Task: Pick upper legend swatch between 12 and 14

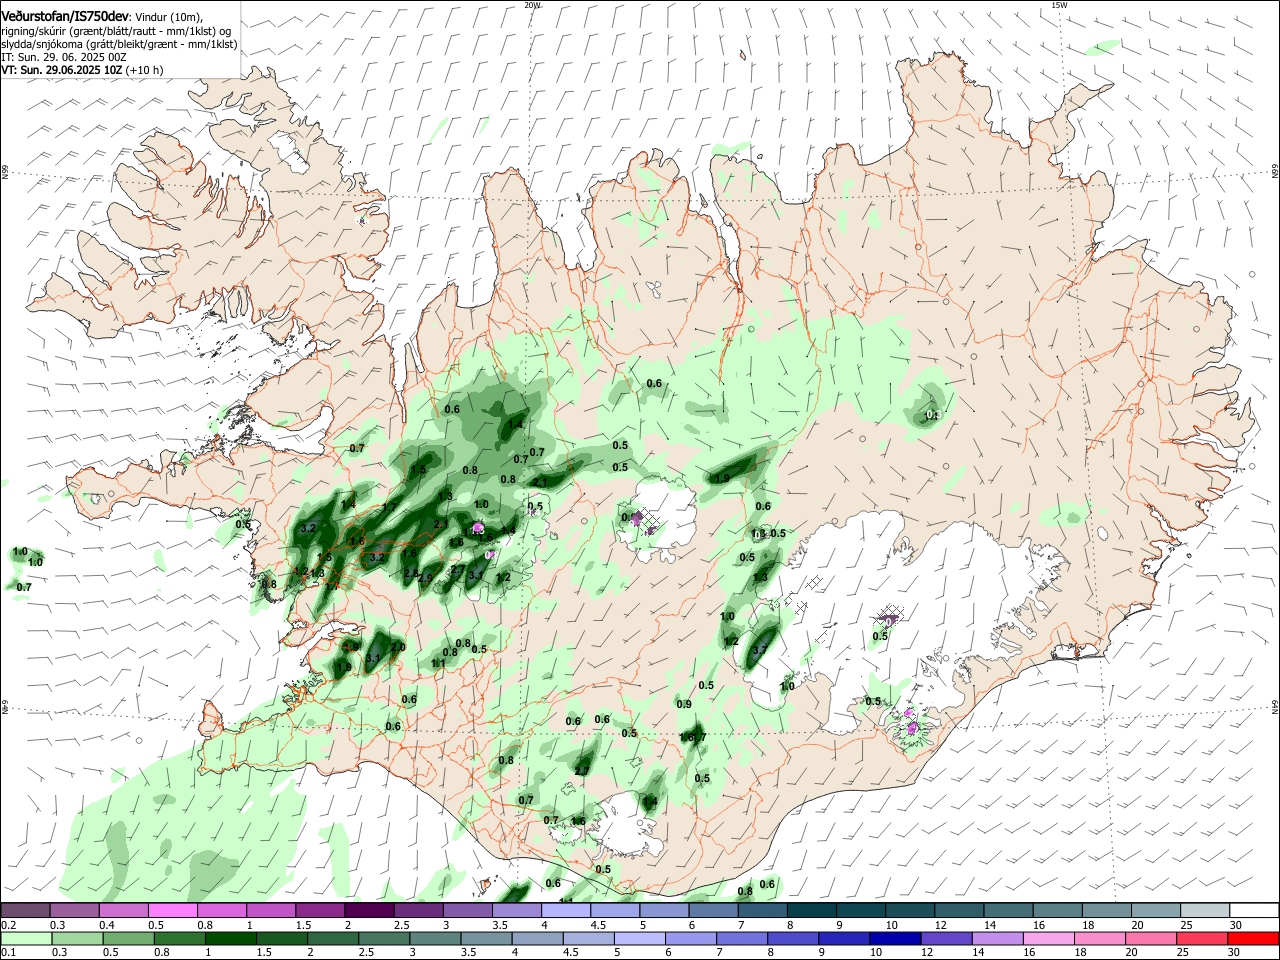Action: pyautogui.click(x=957, y=911)
